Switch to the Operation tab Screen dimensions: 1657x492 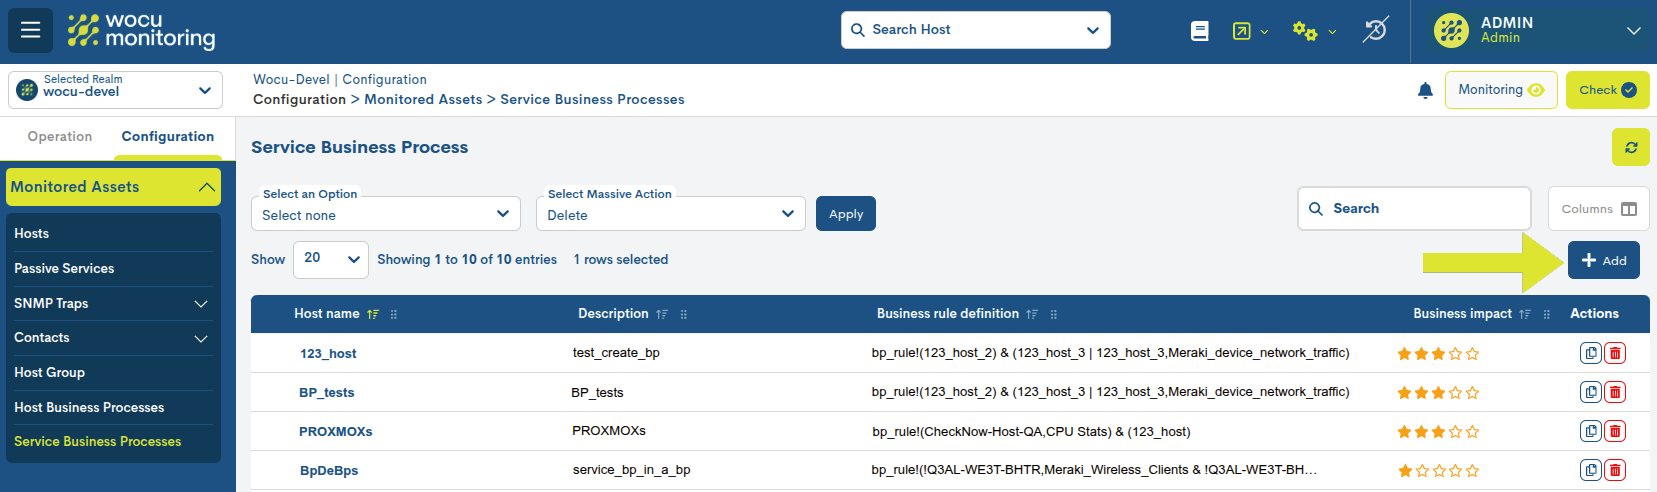60,137
